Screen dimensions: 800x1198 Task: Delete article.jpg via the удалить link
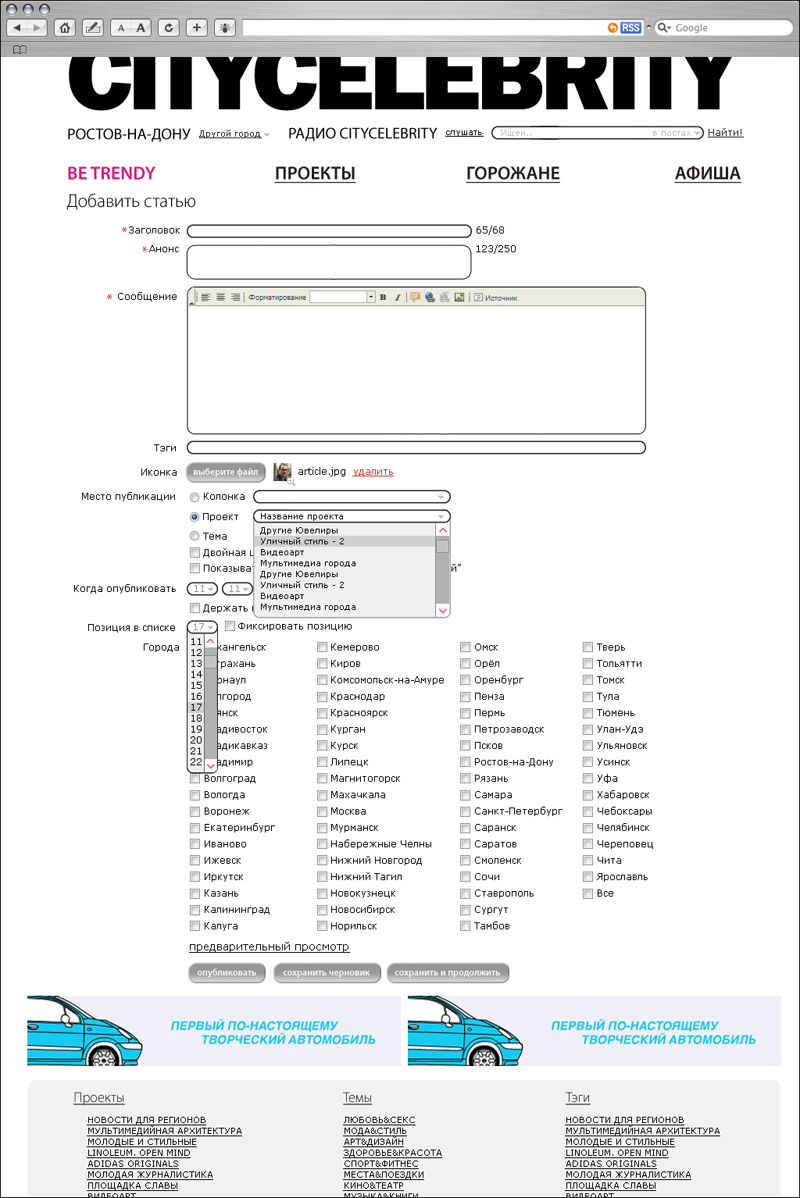[373, 472]
